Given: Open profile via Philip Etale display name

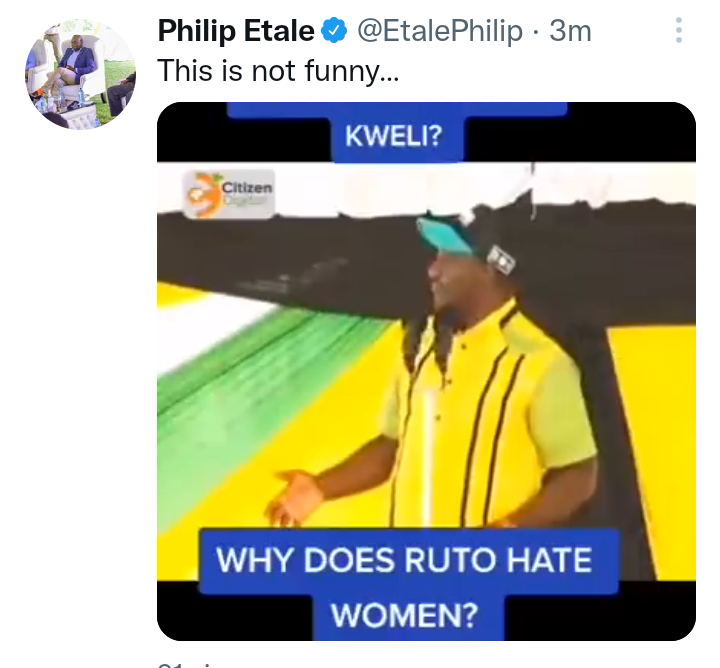Looking at the screenshot, I should (x=236, y=31).
